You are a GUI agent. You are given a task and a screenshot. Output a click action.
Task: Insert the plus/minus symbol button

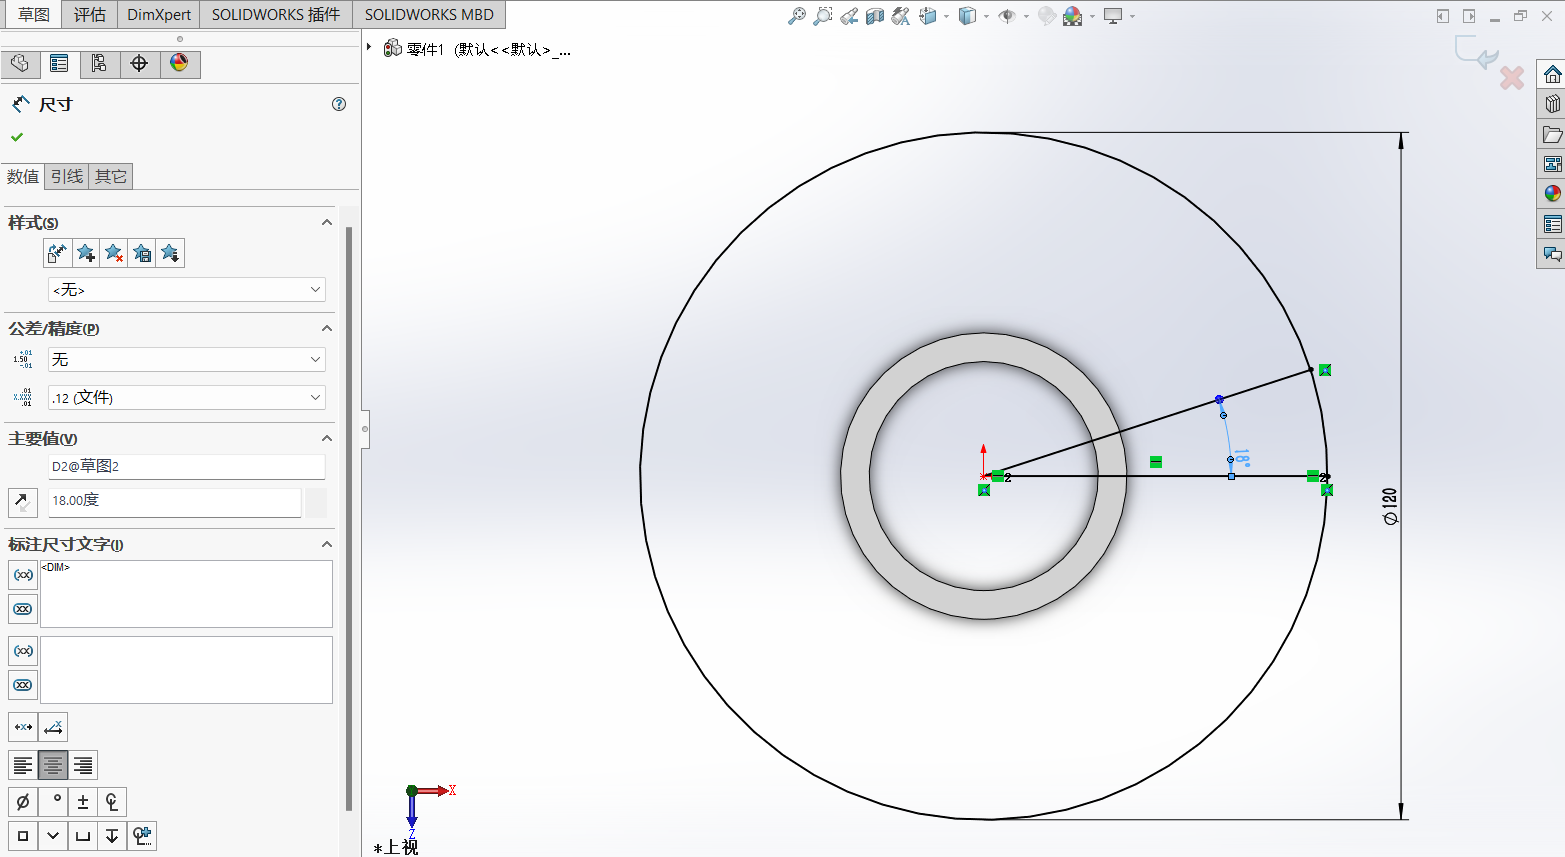click(83, 801)
